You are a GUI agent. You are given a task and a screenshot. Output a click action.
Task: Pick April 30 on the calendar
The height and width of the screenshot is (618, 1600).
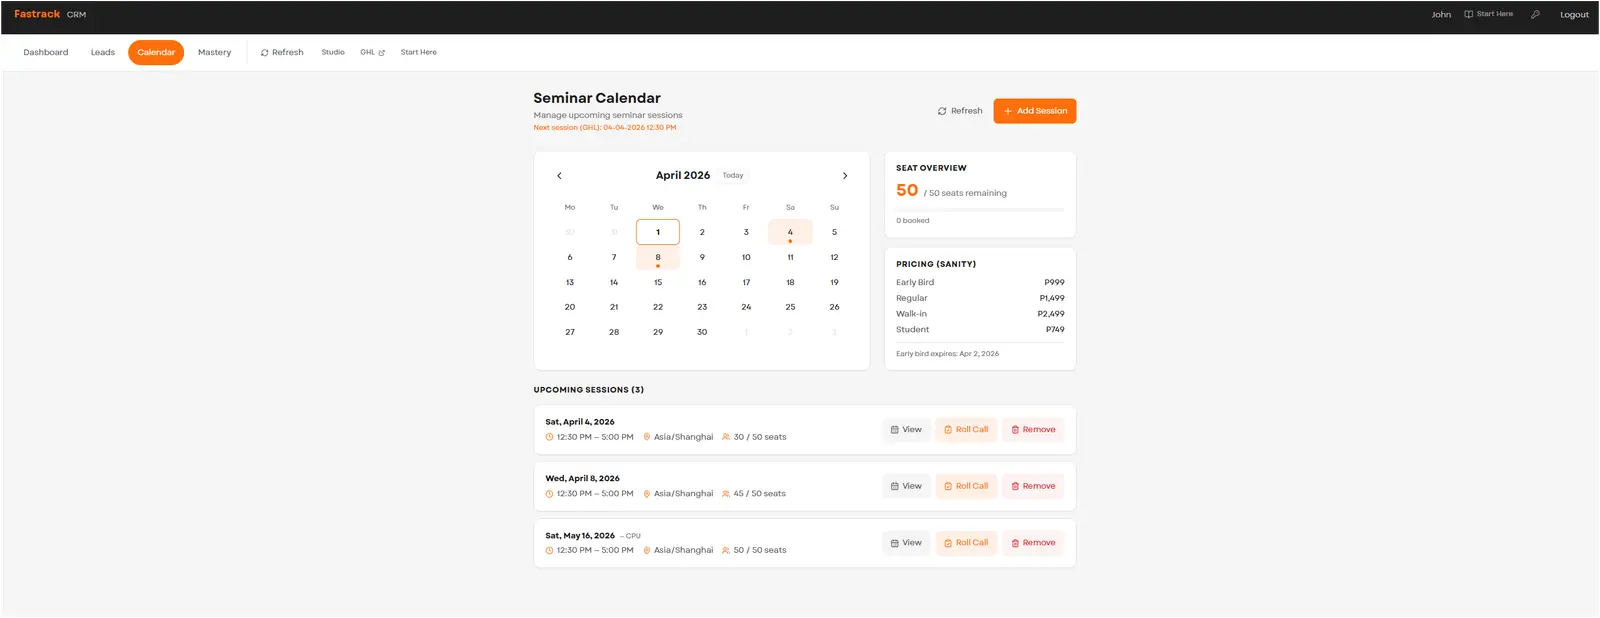pyautogui.click(x=702, y=332)
